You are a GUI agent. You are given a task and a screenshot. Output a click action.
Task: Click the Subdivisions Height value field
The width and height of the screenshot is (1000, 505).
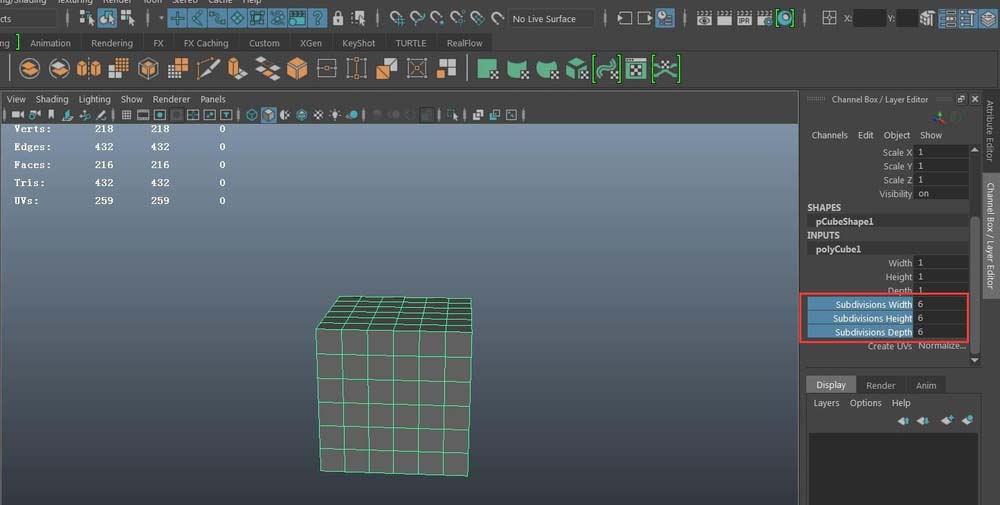940,318
